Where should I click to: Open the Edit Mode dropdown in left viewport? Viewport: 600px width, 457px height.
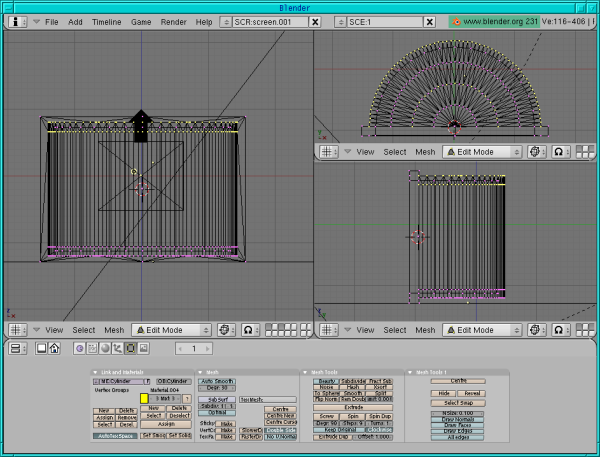173,329
